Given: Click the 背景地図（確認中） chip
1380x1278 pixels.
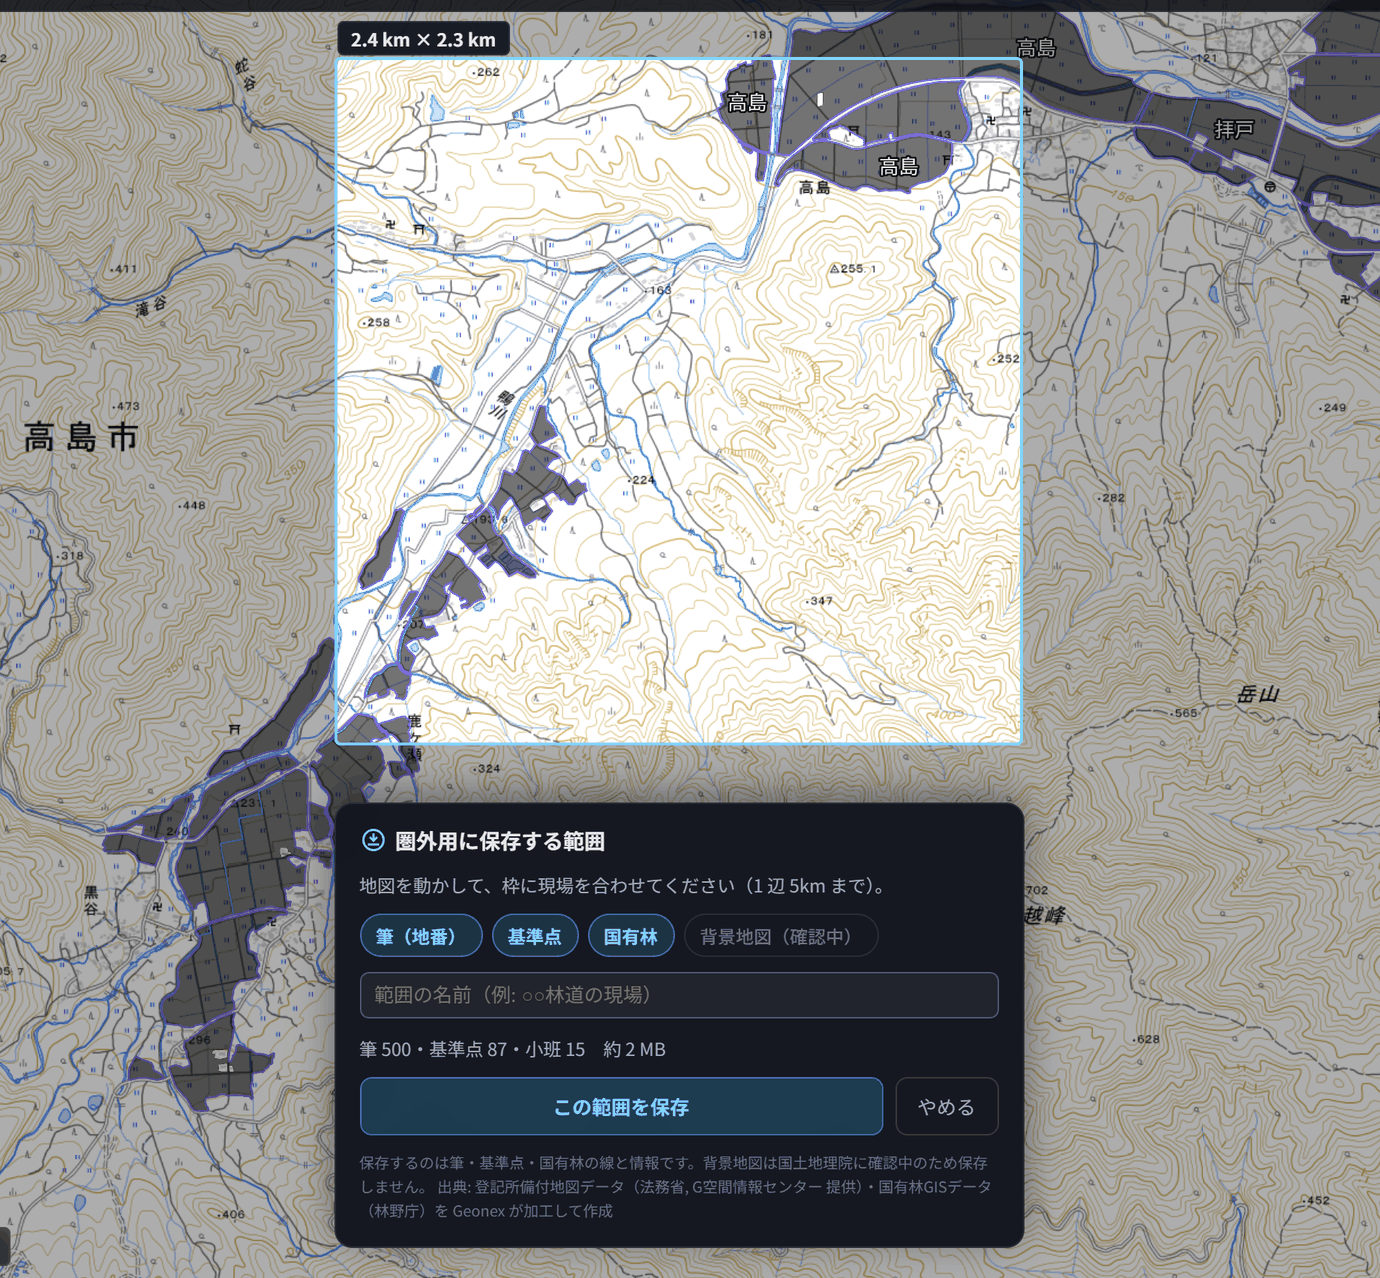Looking at the screenshot, I should (x=781, y=937).
